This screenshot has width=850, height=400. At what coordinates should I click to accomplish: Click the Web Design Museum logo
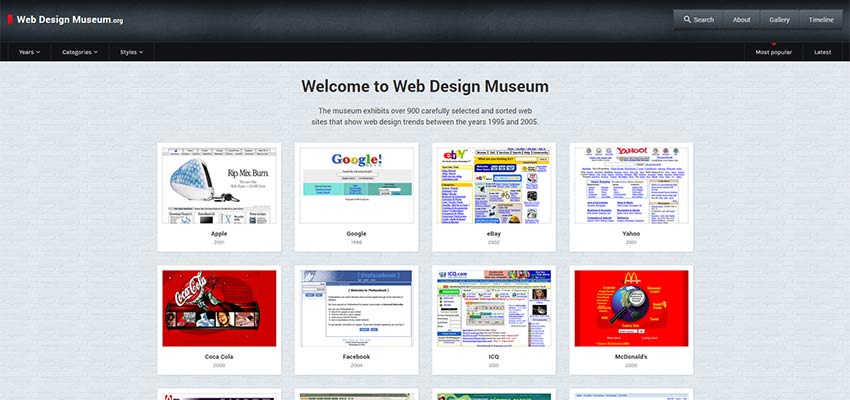pos(66,20)
